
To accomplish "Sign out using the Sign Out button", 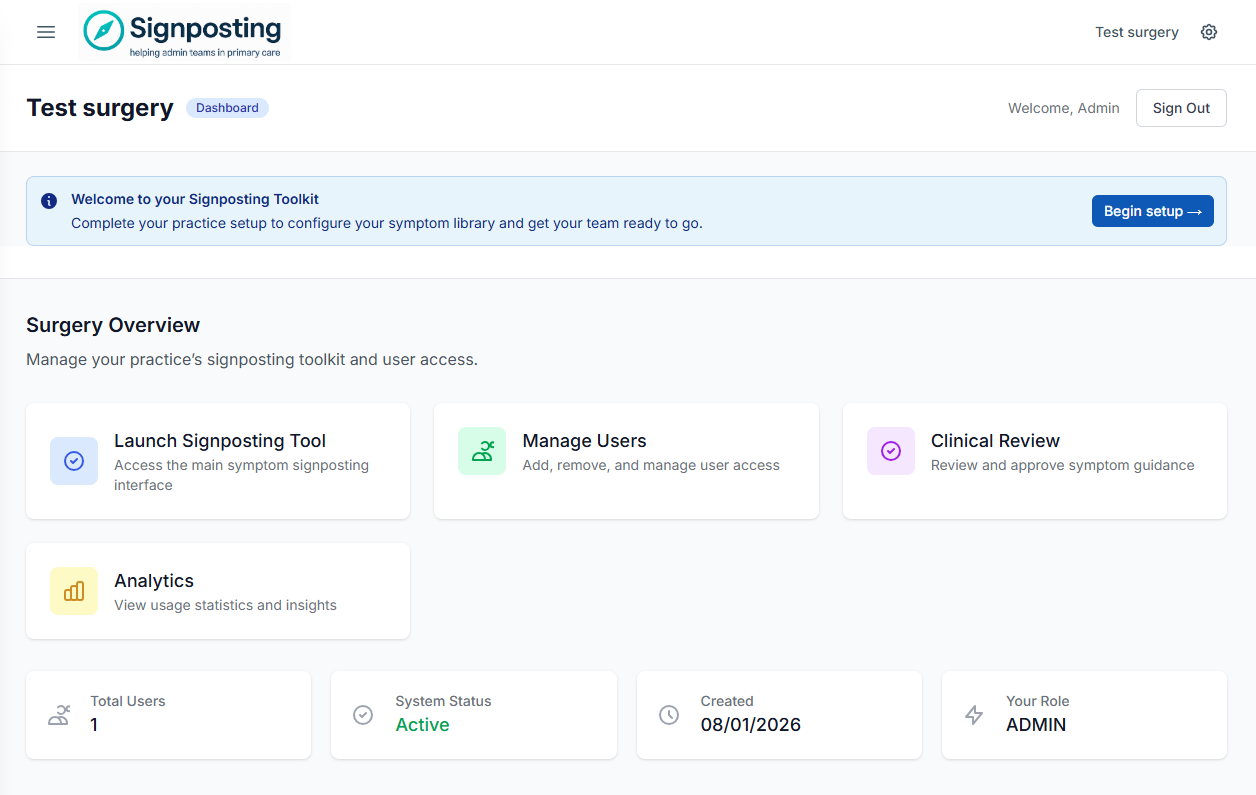I will 1181,108.
